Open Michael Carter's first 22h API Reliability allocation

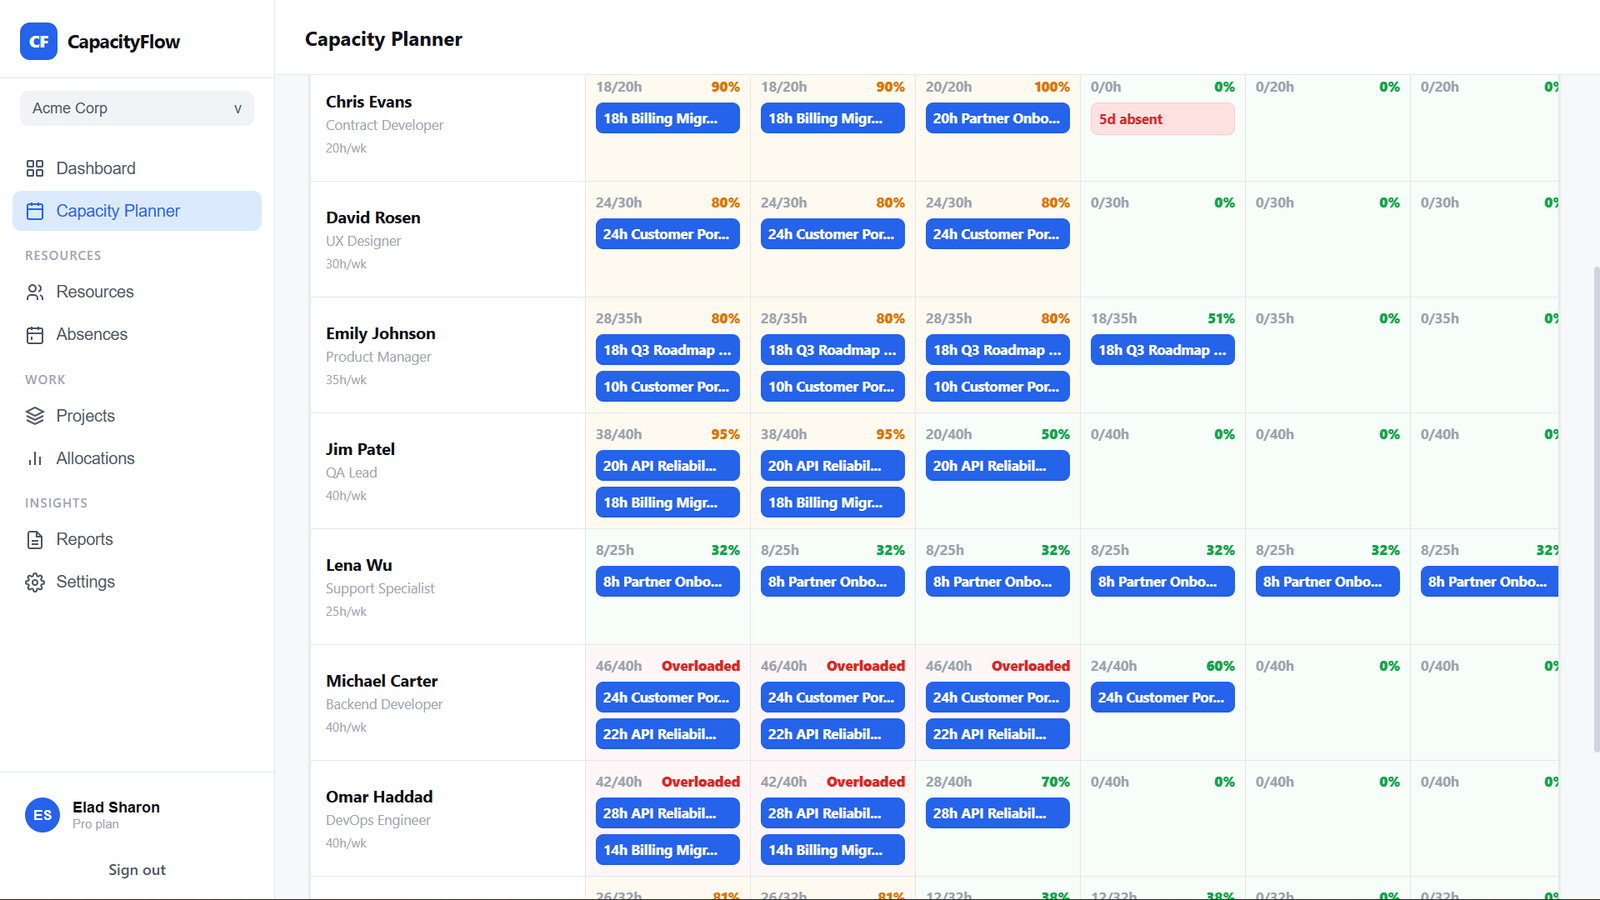coord(667,734)
